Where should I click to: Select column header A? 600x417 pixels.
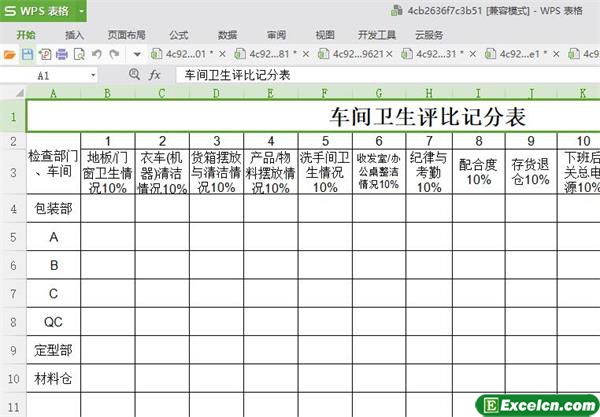tap(53, 93)
